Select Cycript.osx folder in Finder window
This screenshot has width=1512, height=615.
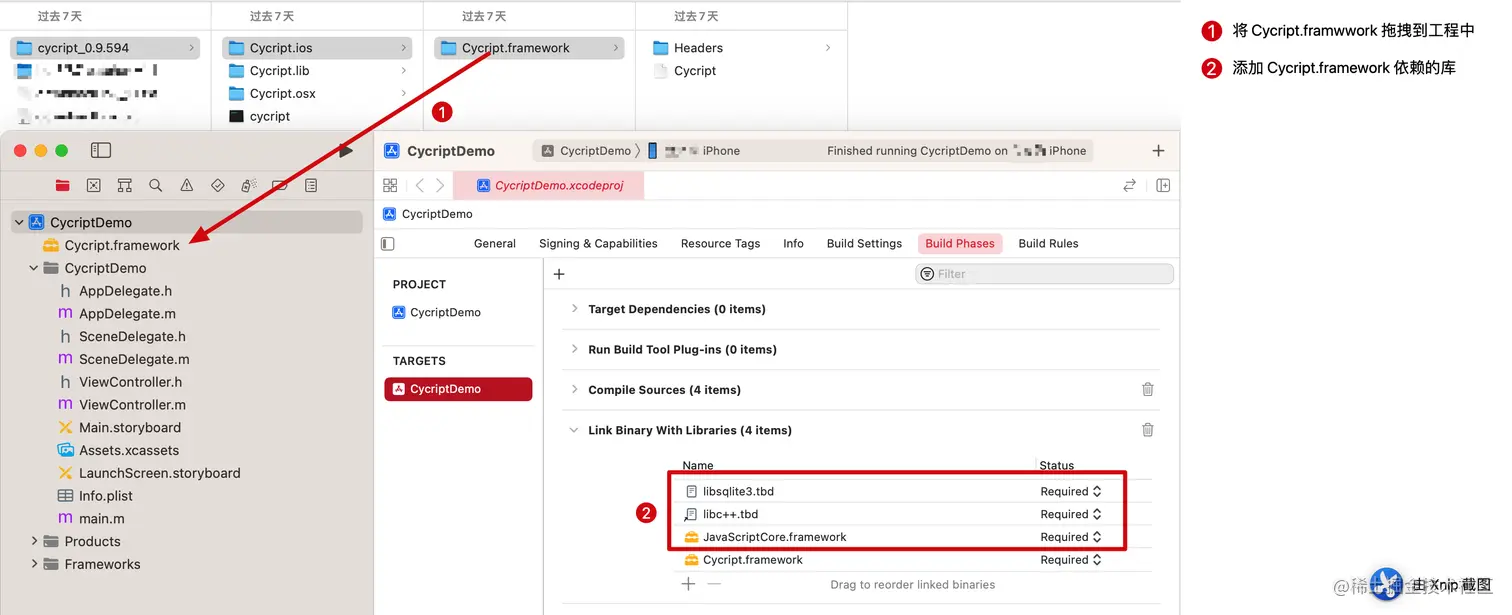coord(282,94)
